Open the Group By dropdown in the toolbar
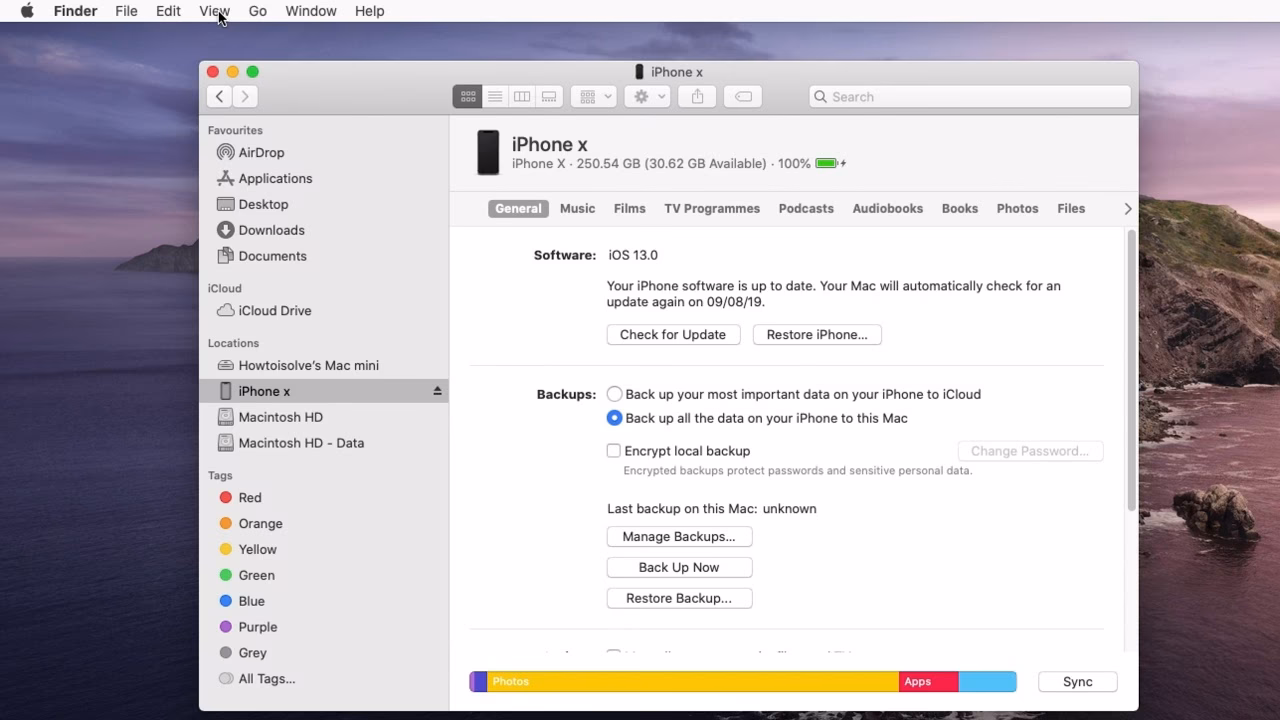 (x=594, y=96)
